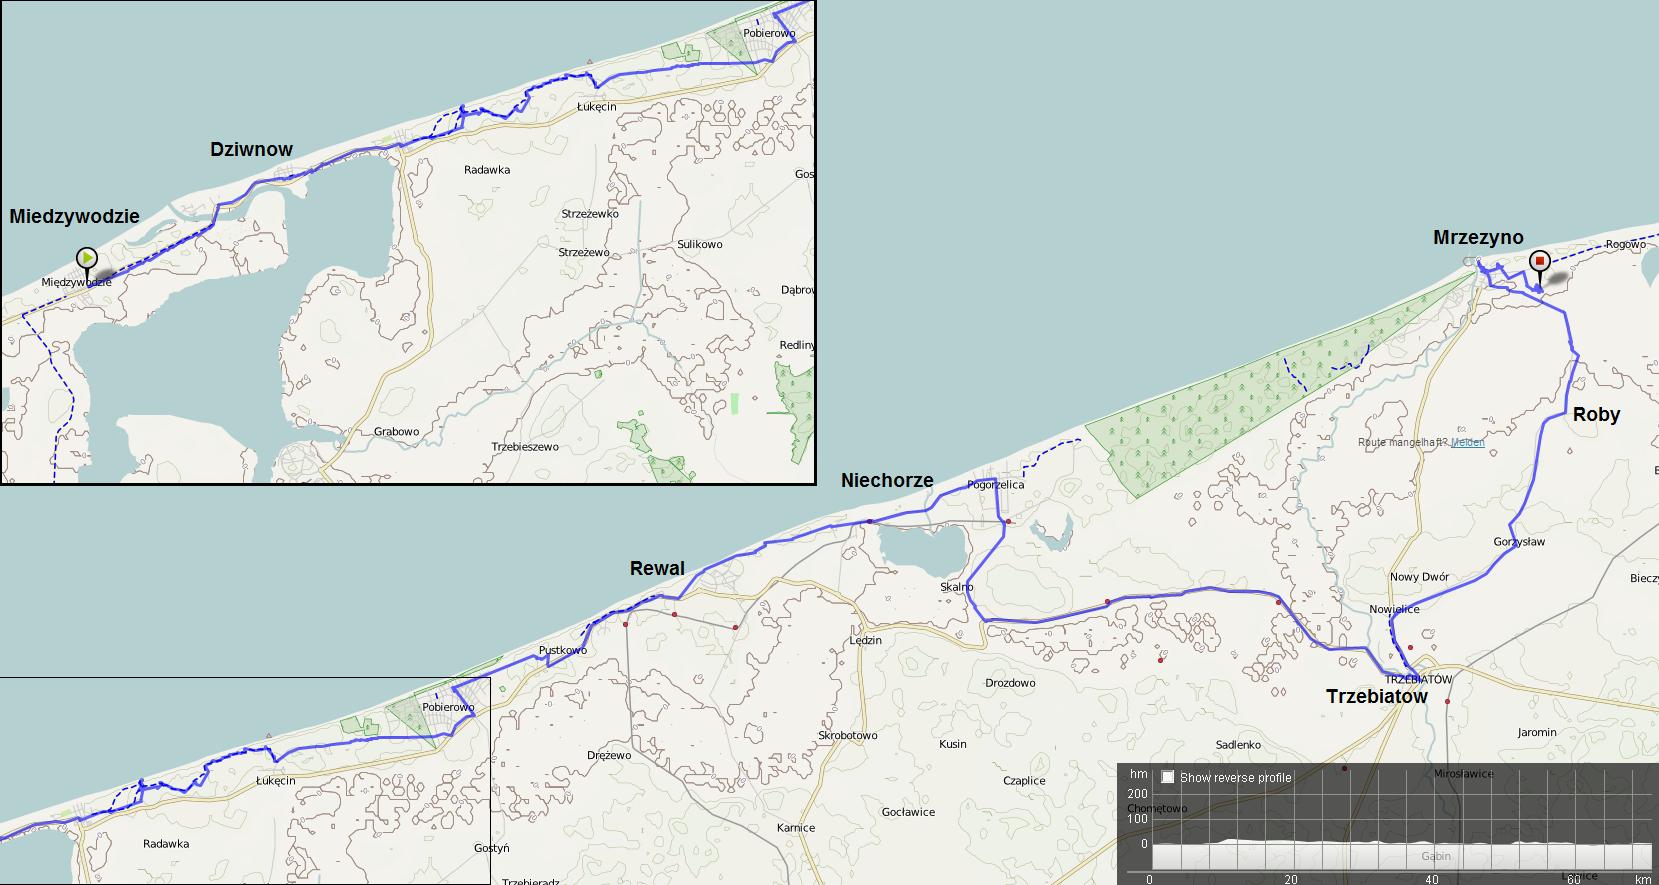Click the Skalno place name
1659x885 pixels.
(957, 587)
